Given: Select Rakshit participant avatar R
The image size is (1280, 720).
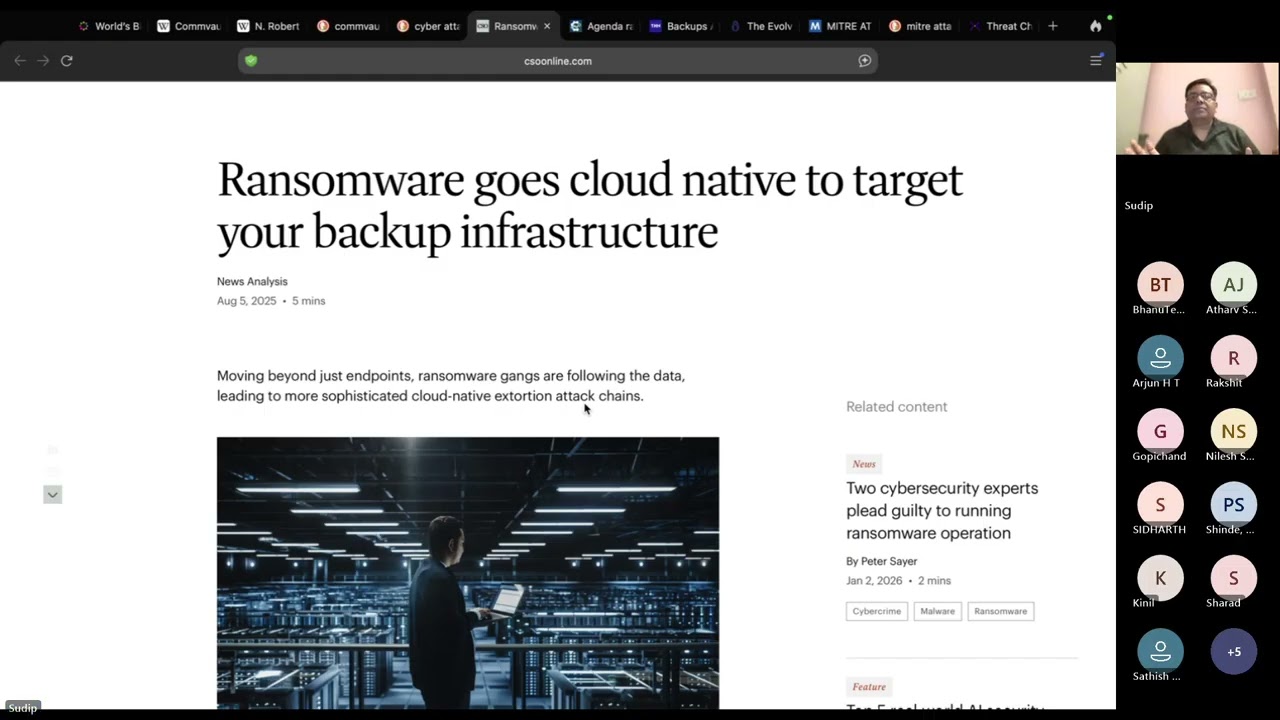Looking at the screenshot, I should click(x=1233, y=358).
